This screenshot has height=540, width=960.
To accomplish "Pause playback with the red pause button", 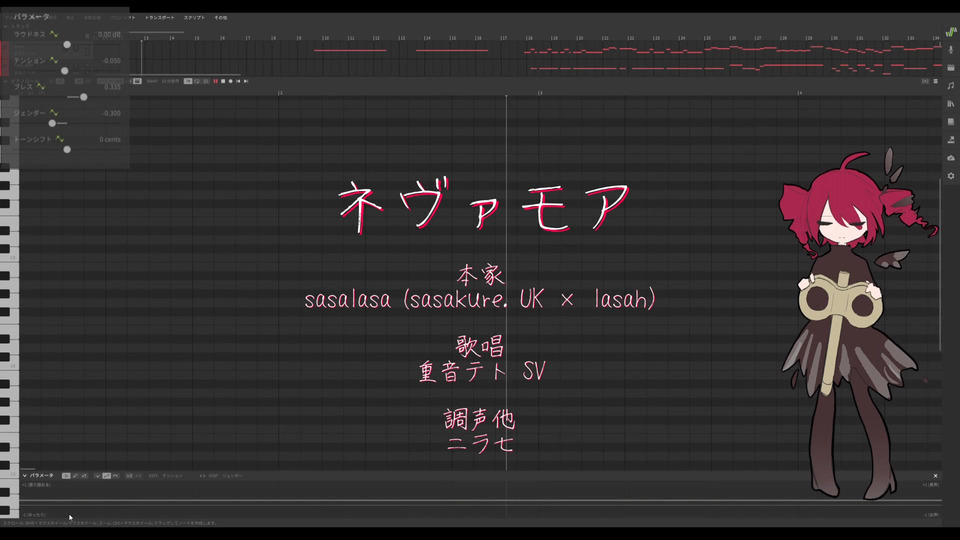I will tap(216, 81).
